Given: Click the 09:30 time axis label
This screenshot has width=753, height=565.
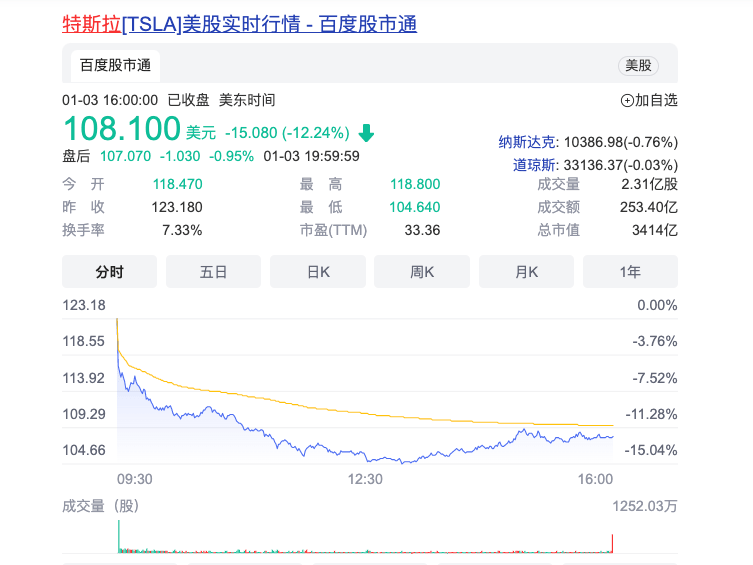Looking at the screenshot, I should 135,479.
